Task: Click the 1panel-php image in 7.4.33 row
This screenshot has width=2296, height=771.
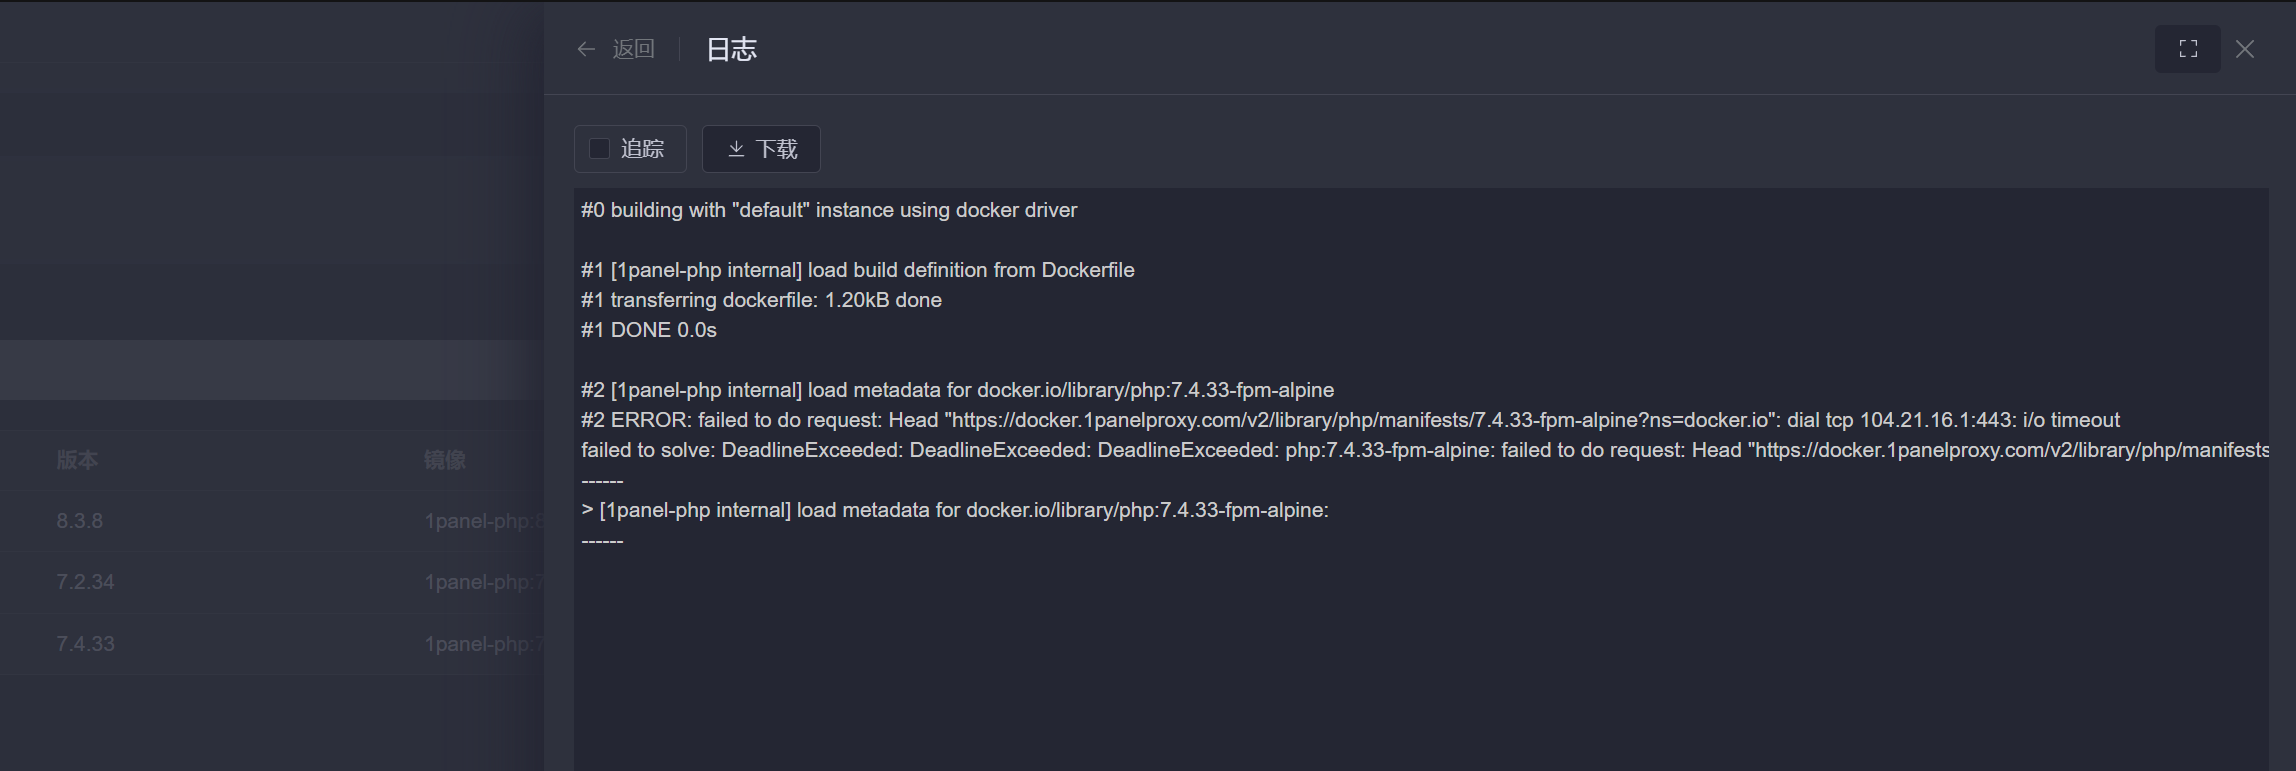Action: (x=484, y=644)
